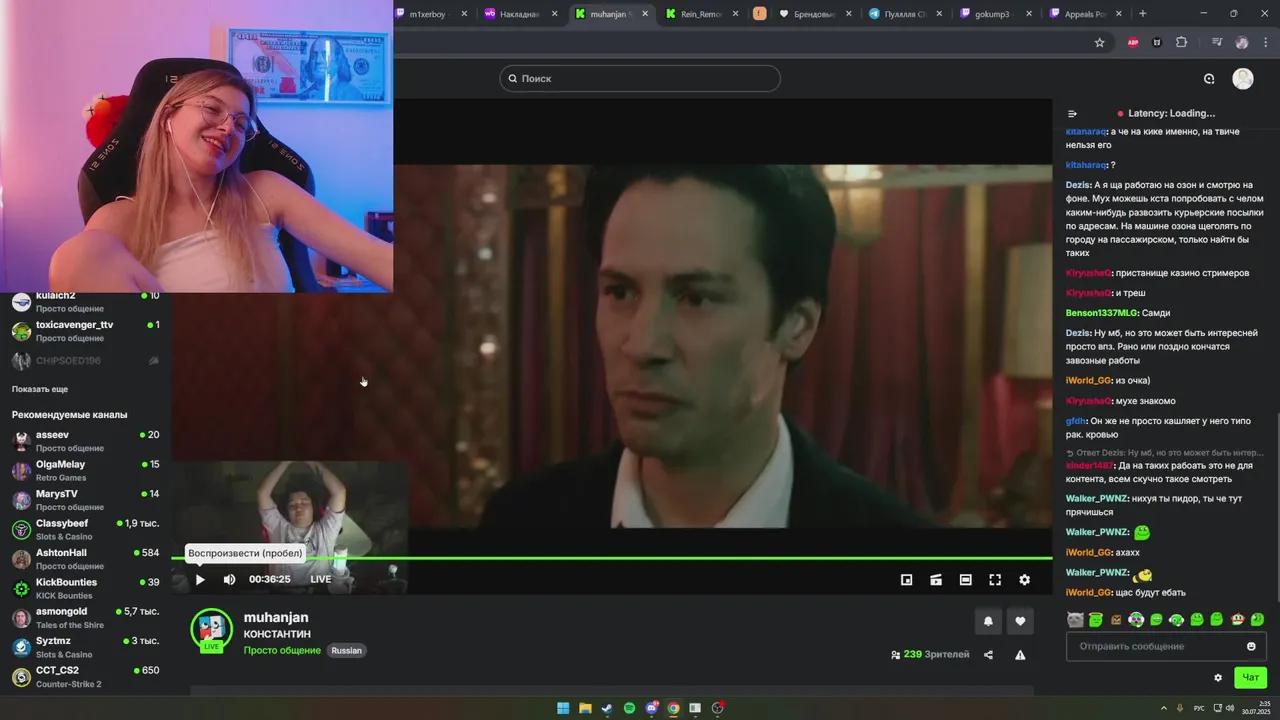Select the Russian language tag
Viewport: 1280px width, 720px height.
(x=346, y=650)
